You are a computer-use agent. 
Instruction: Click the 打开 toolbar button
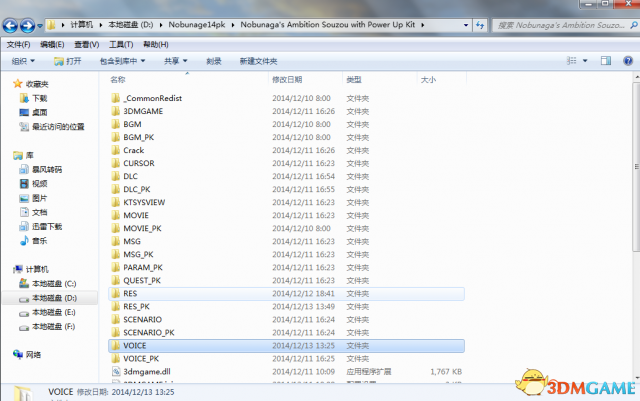68,61
